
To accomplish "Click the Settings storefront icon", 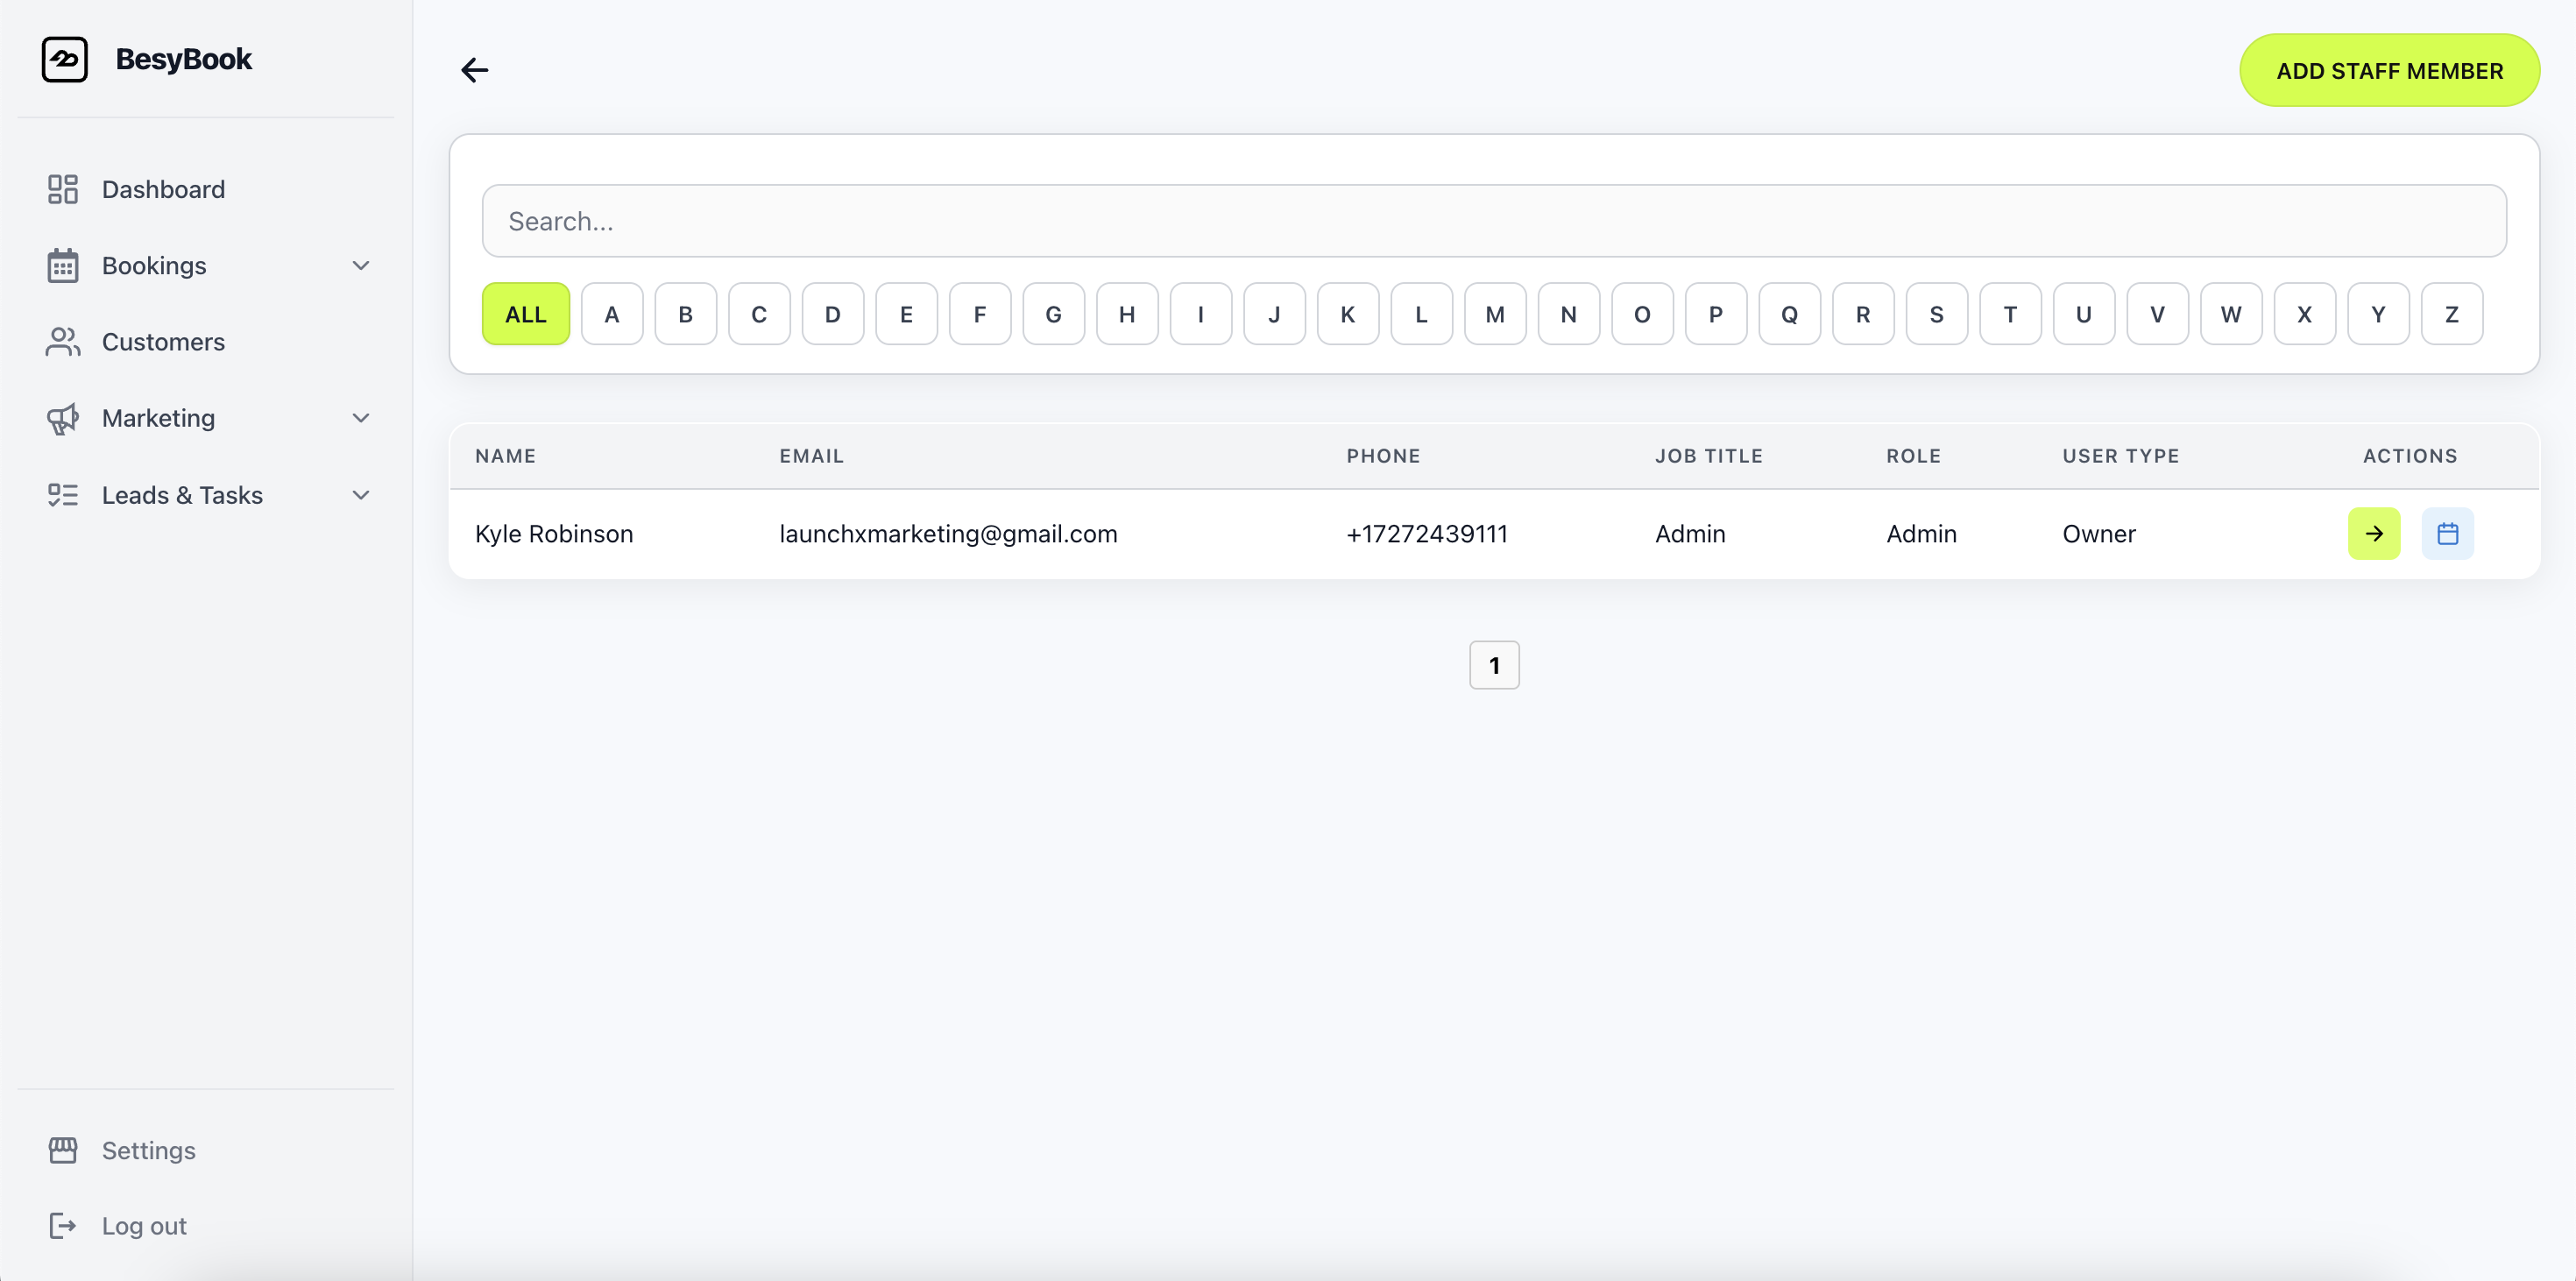I will click(63, 1150).
